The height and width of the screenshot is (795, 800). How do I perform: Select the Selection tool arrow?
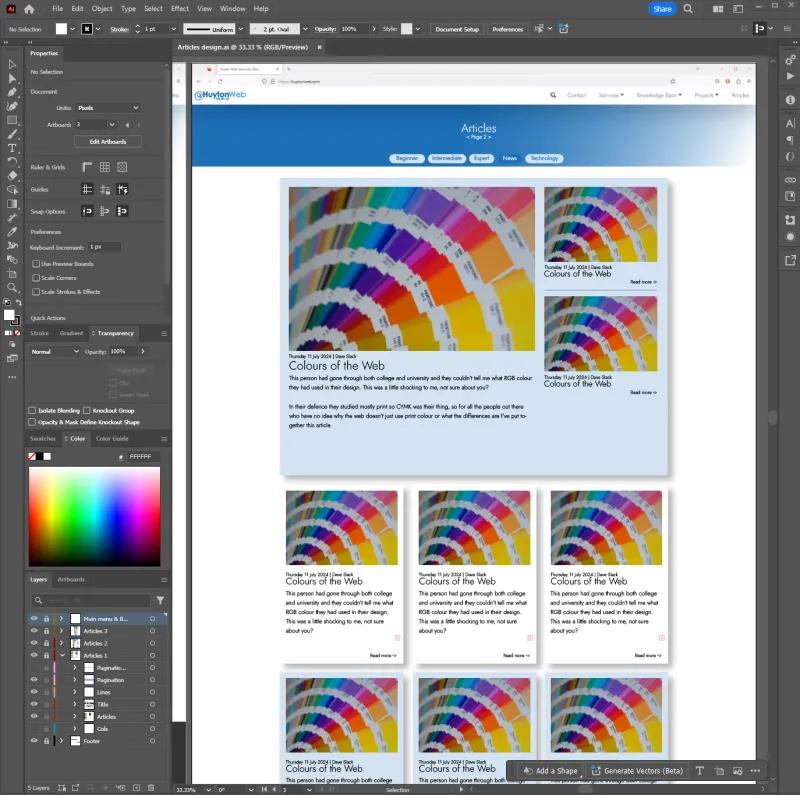point(12,63)
